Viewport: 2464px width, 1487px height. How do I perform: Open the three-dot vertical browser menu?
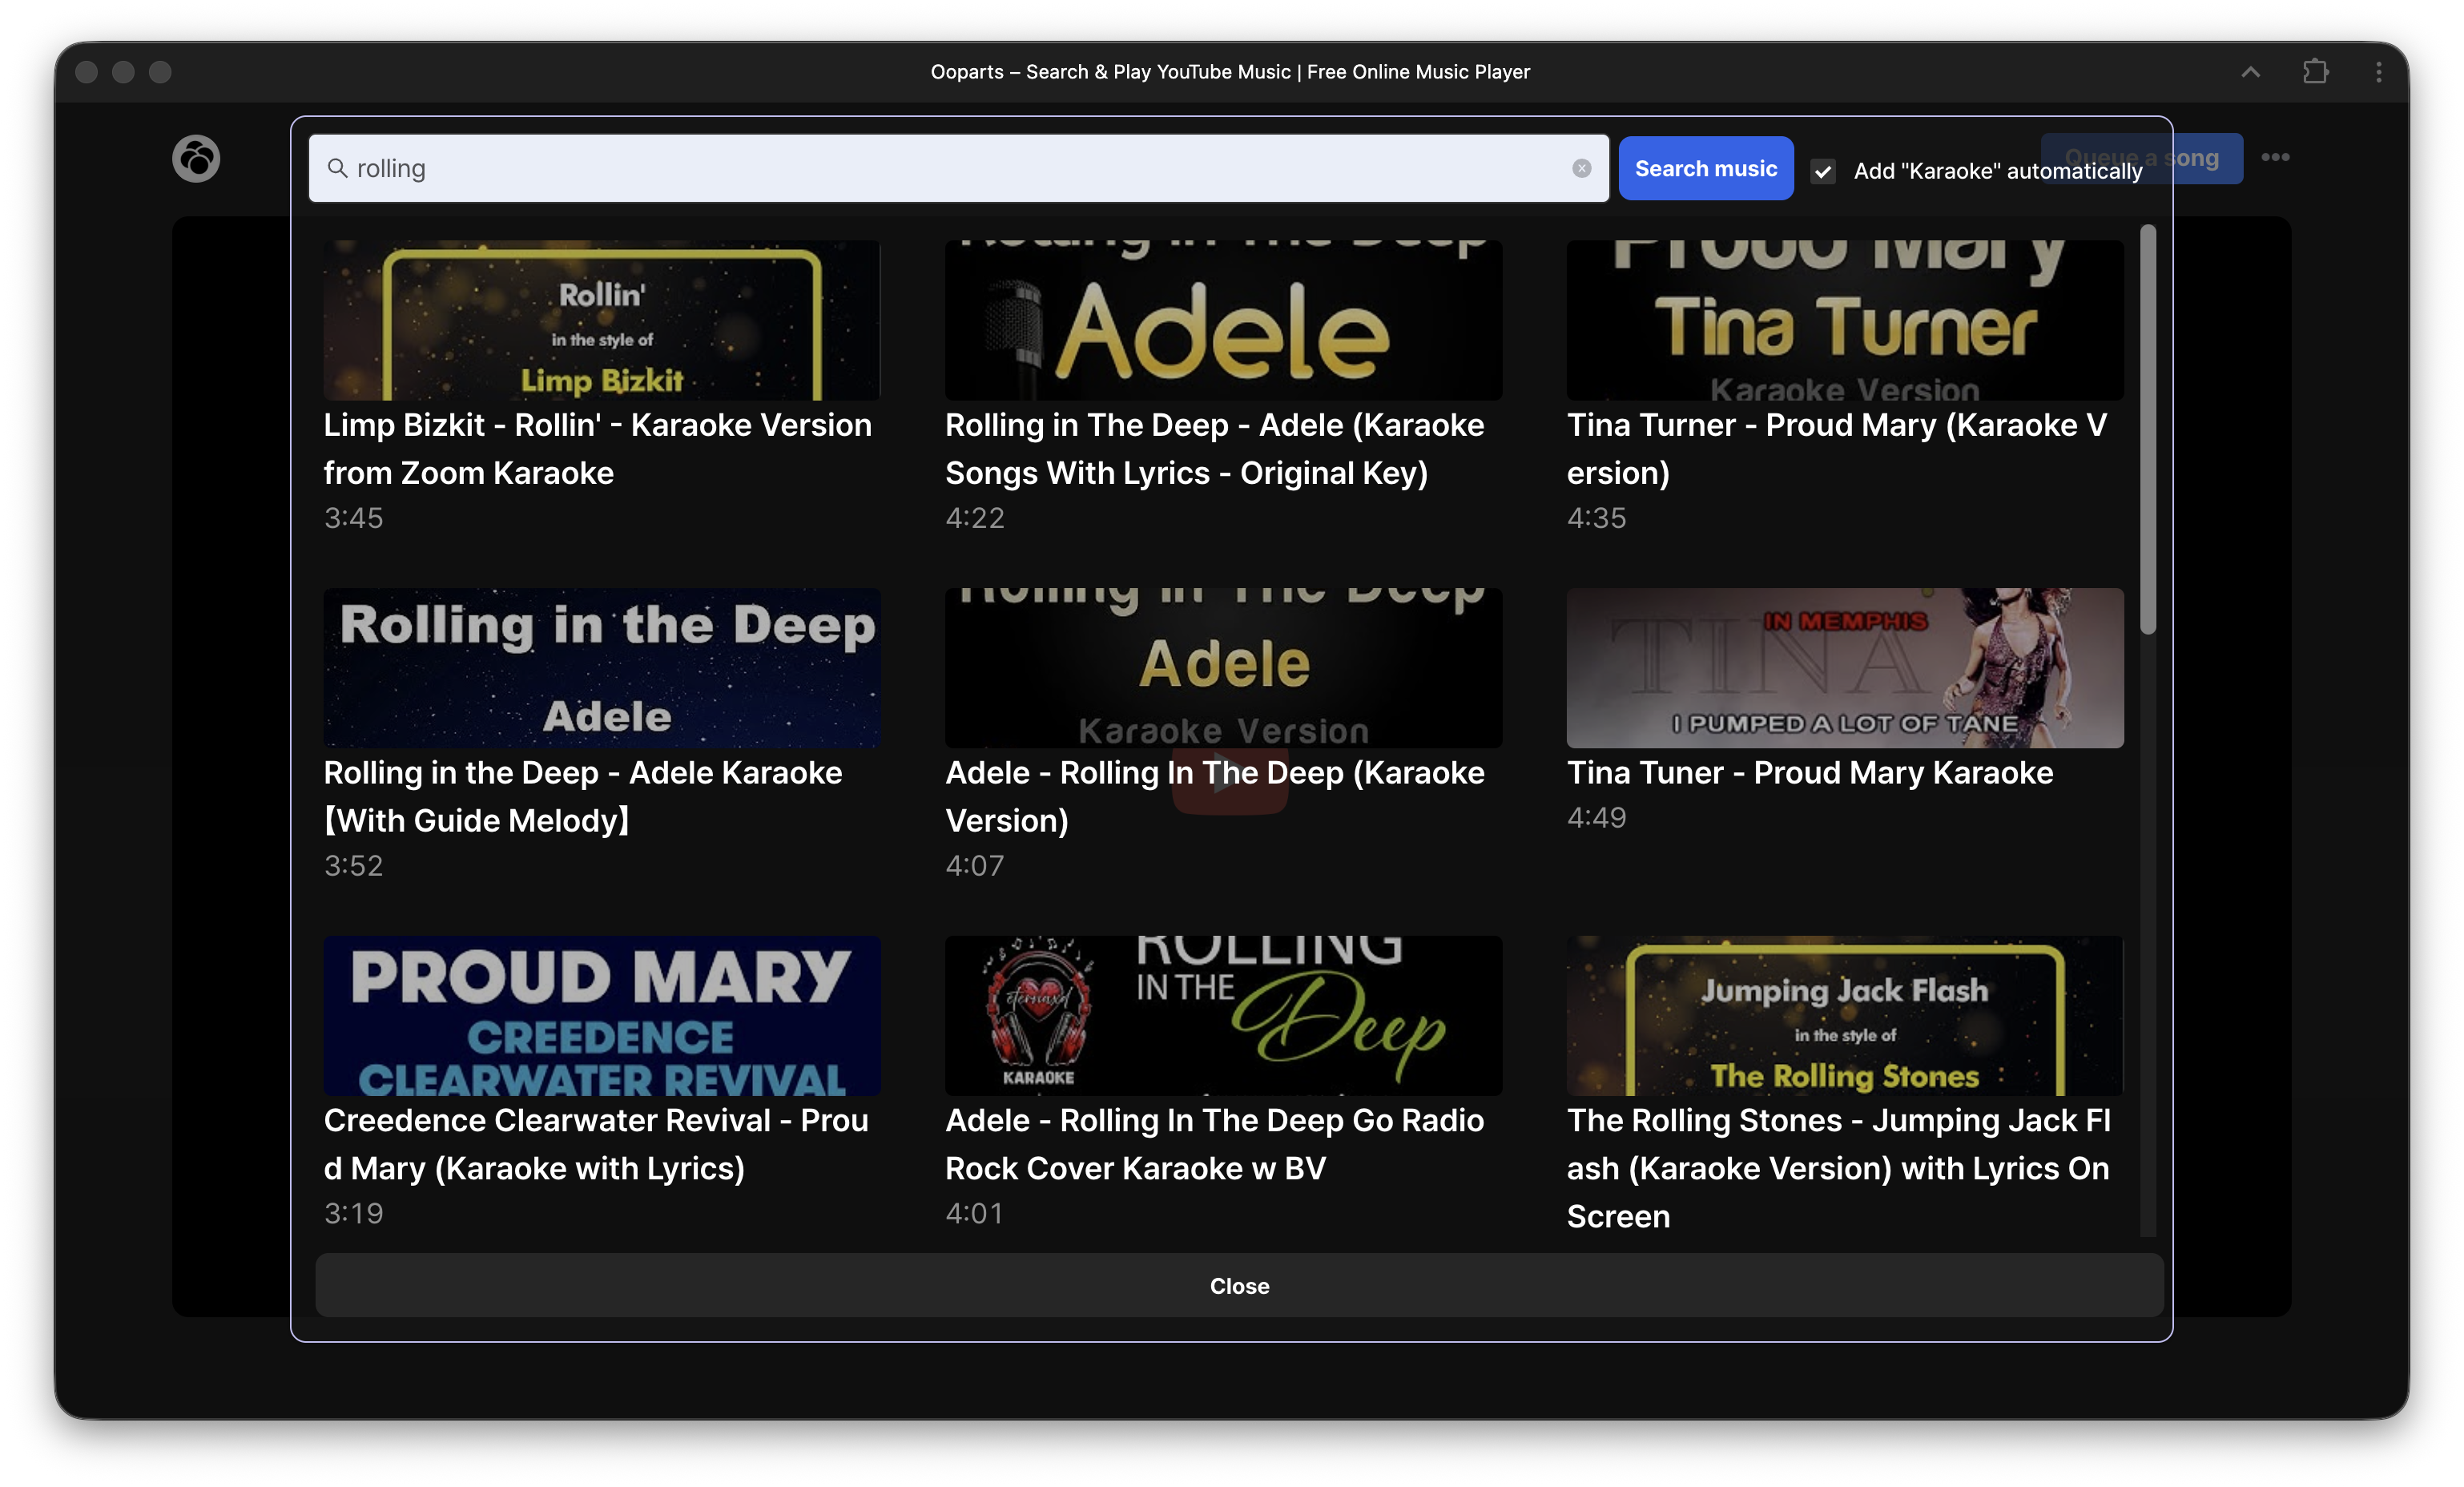(x=2378, y=72)
